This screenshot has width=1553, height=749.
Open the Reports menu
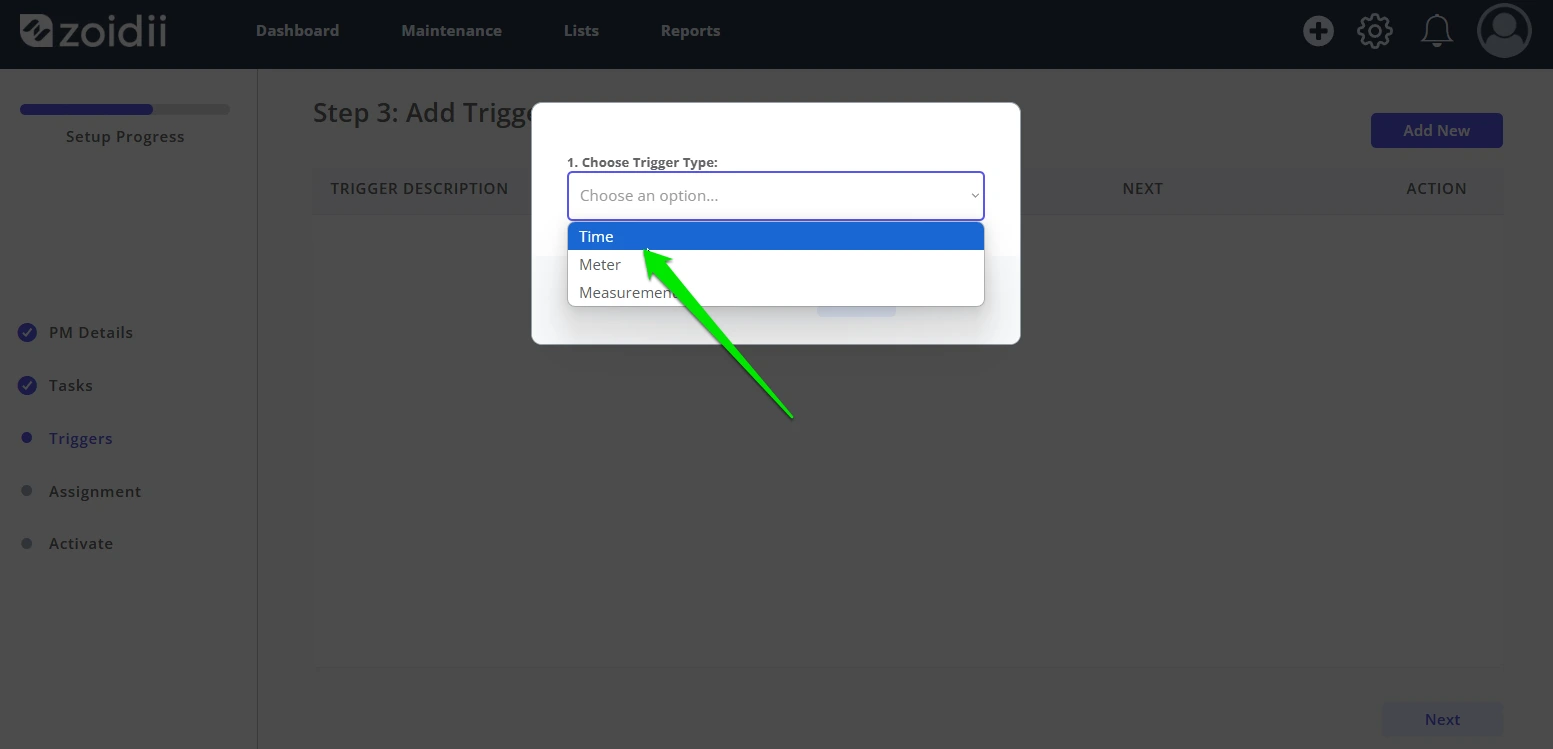pyautogui.click(x=690, y=31)
